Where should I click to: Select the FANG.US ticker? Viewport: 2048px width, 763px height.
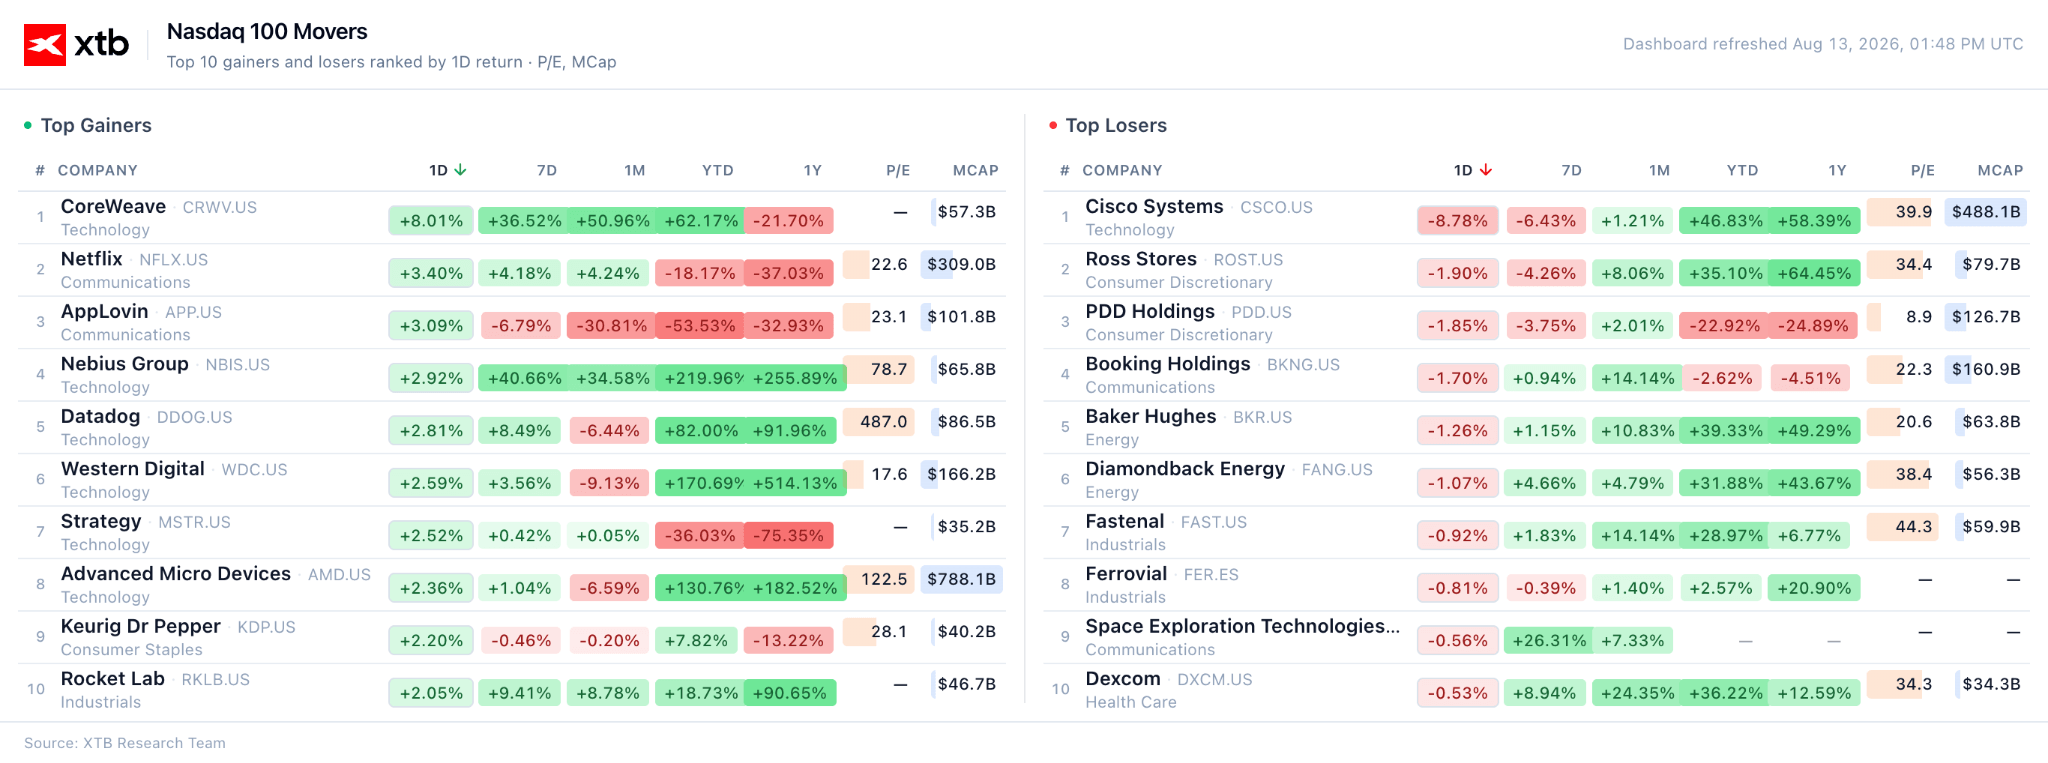coord(1337,470)
